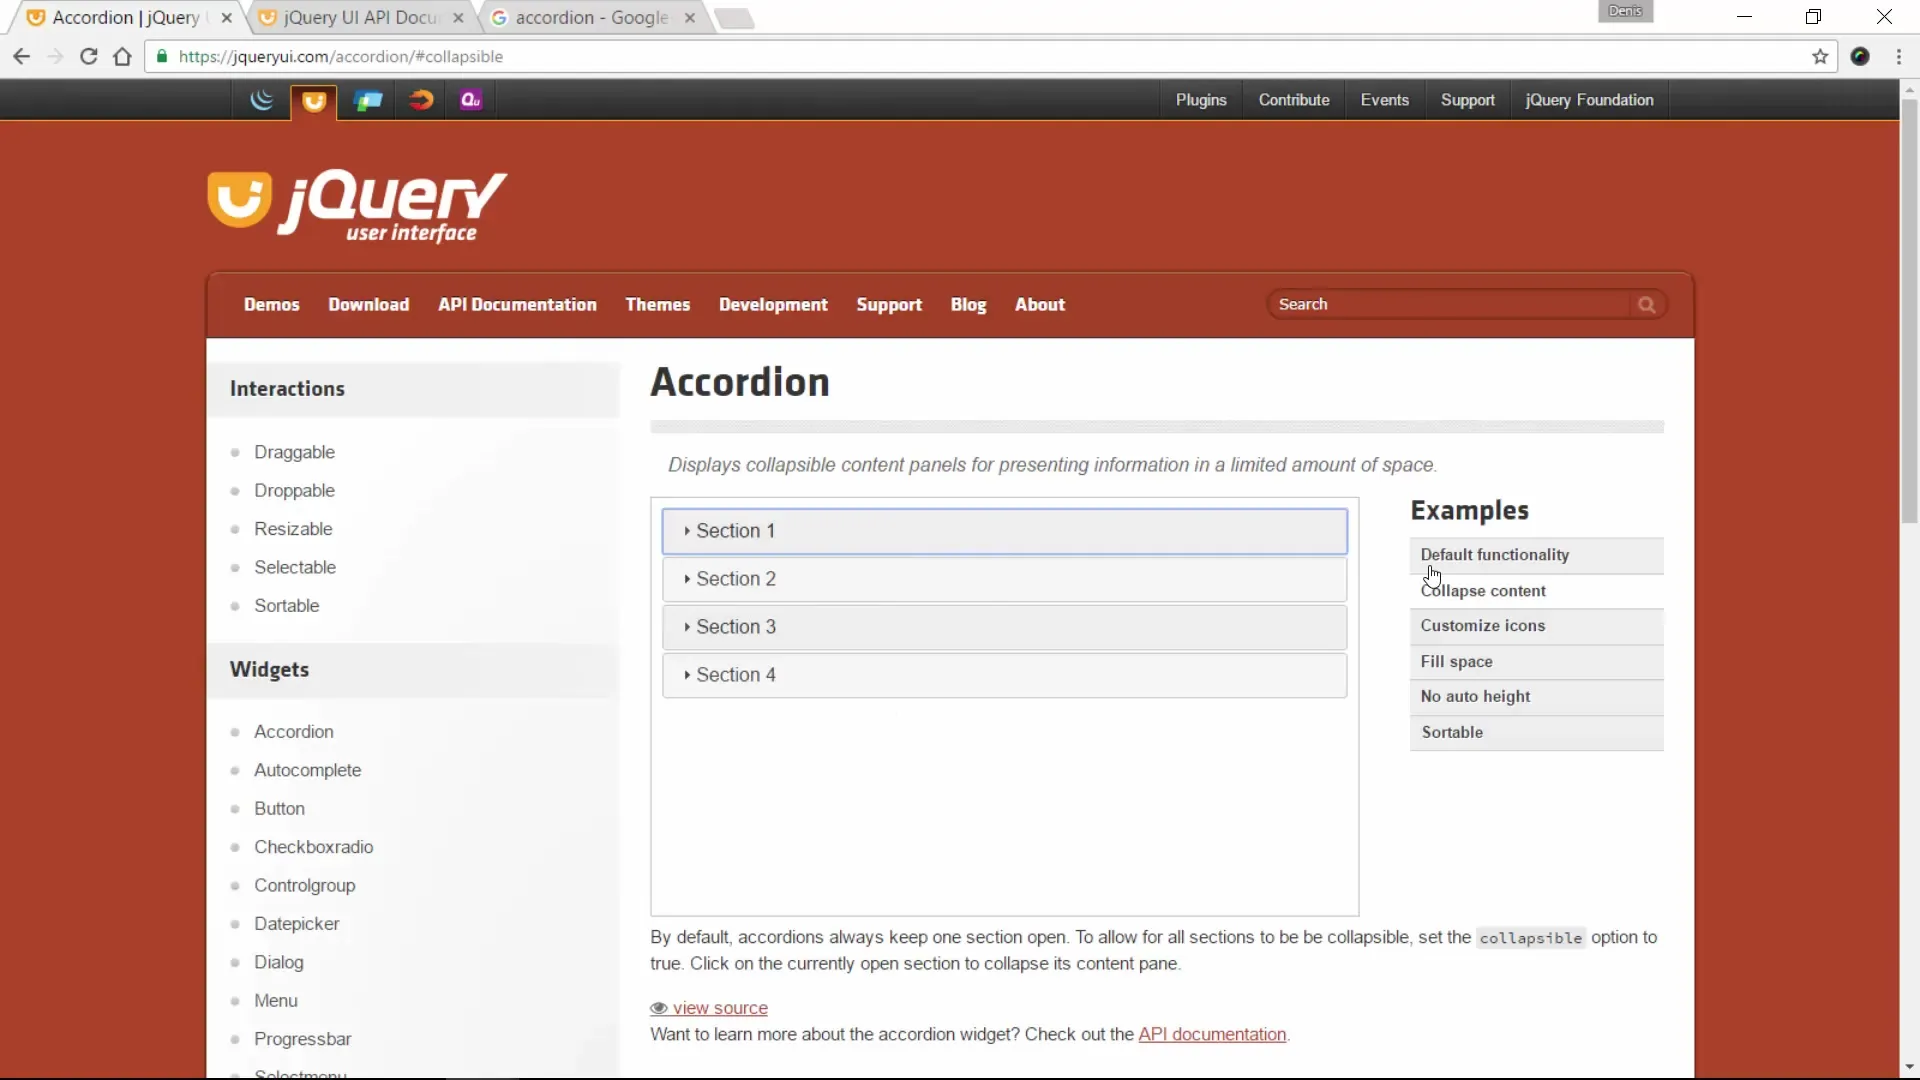The image size is (1920, 1080).
Task: Click the browser home icon
Action: 122,57
